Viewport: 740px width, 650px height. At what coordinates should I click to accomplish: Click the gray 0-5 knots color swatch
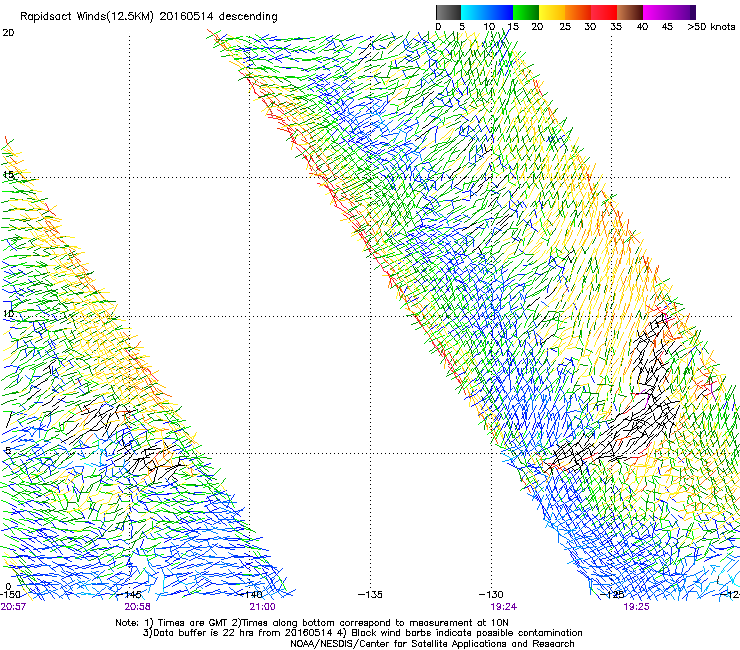[x=448, y=12]
